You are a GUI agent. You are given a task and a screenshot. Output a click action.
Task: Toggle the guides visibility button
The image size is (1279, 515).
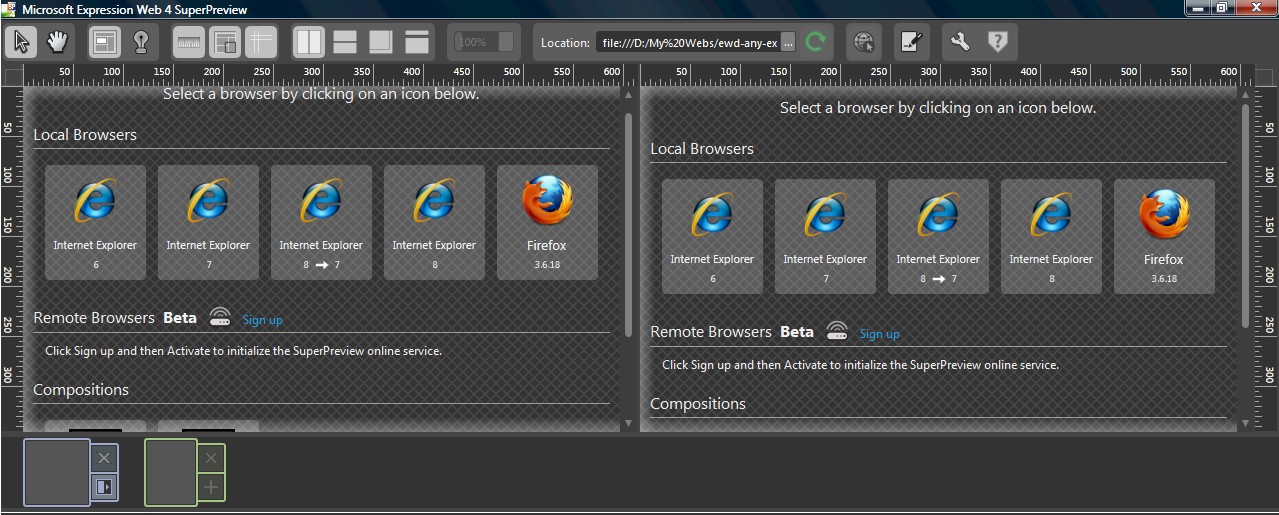point(261,42)
